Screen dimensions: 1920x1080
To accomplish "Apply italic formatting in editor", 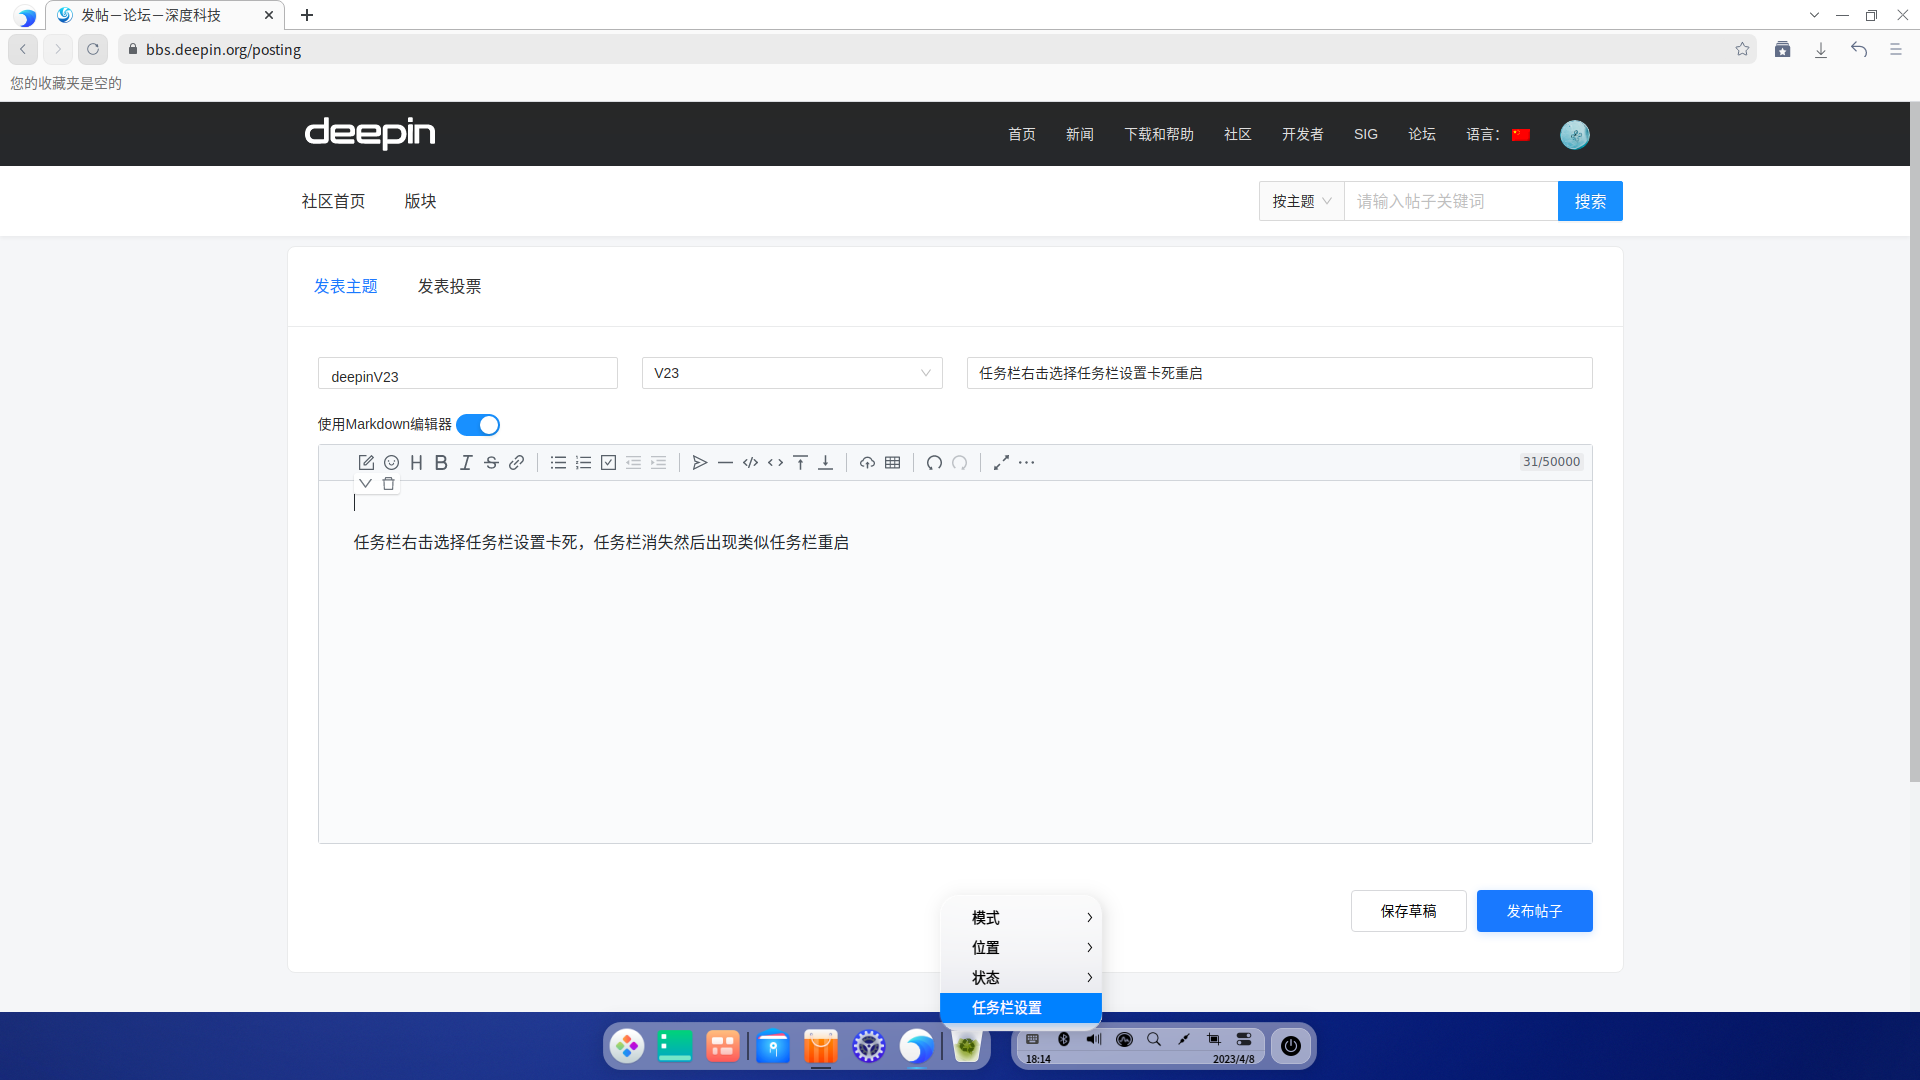I will click(466, 463).
